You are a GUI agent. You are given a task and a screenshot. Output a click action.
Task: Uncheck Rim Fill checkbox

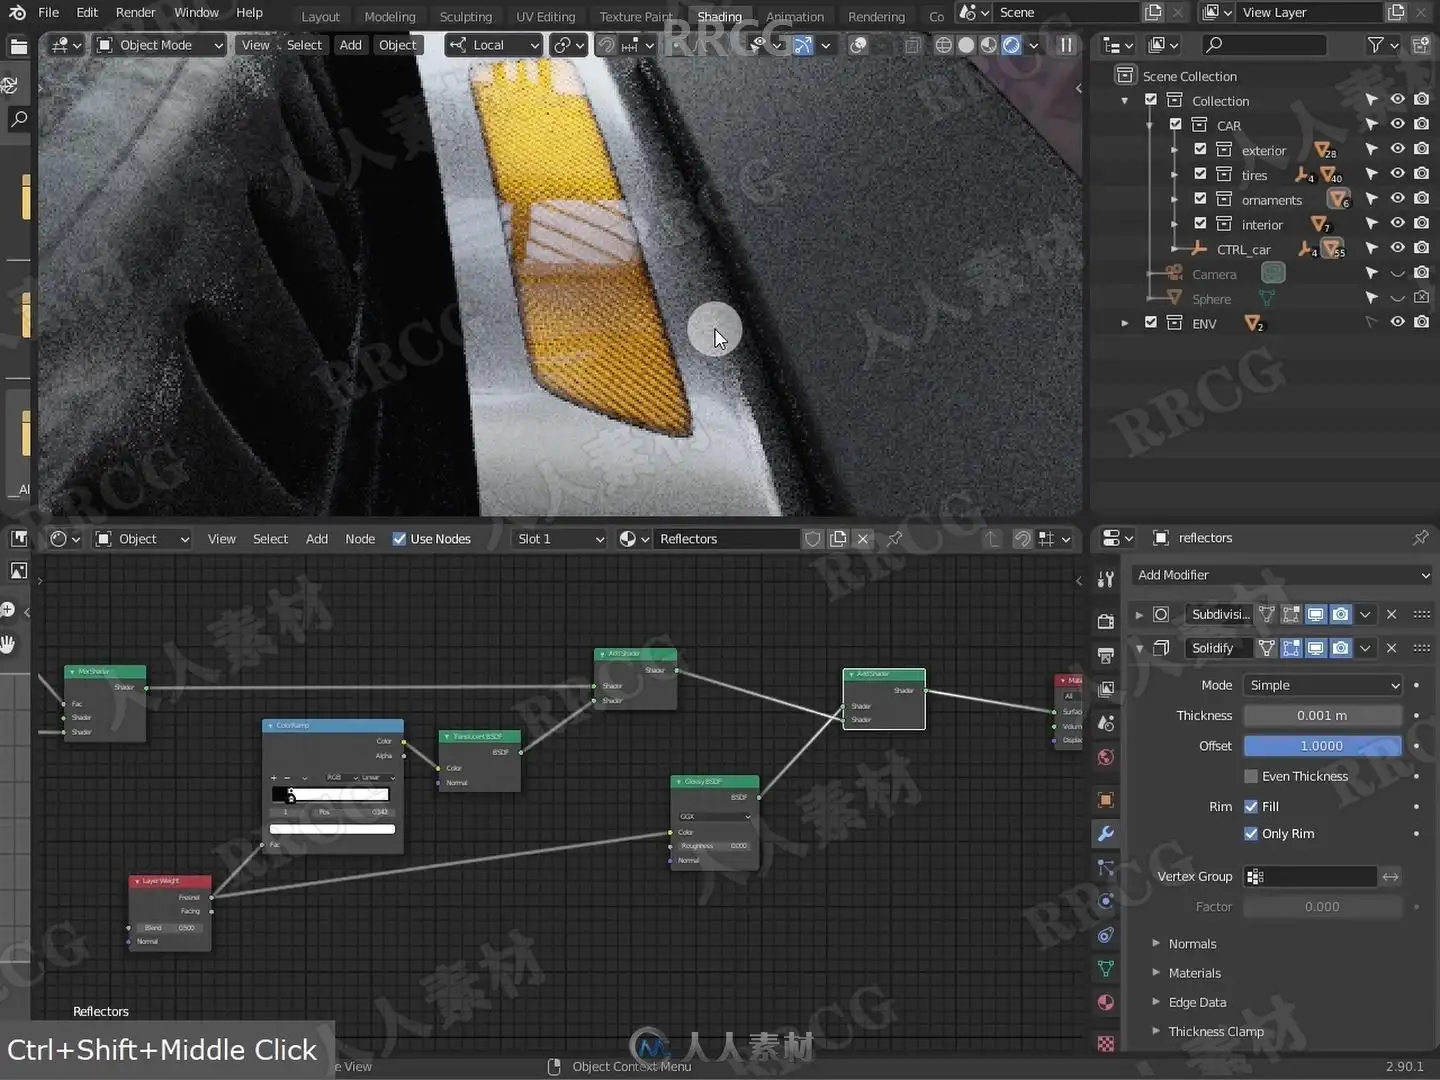(1251, 806)
